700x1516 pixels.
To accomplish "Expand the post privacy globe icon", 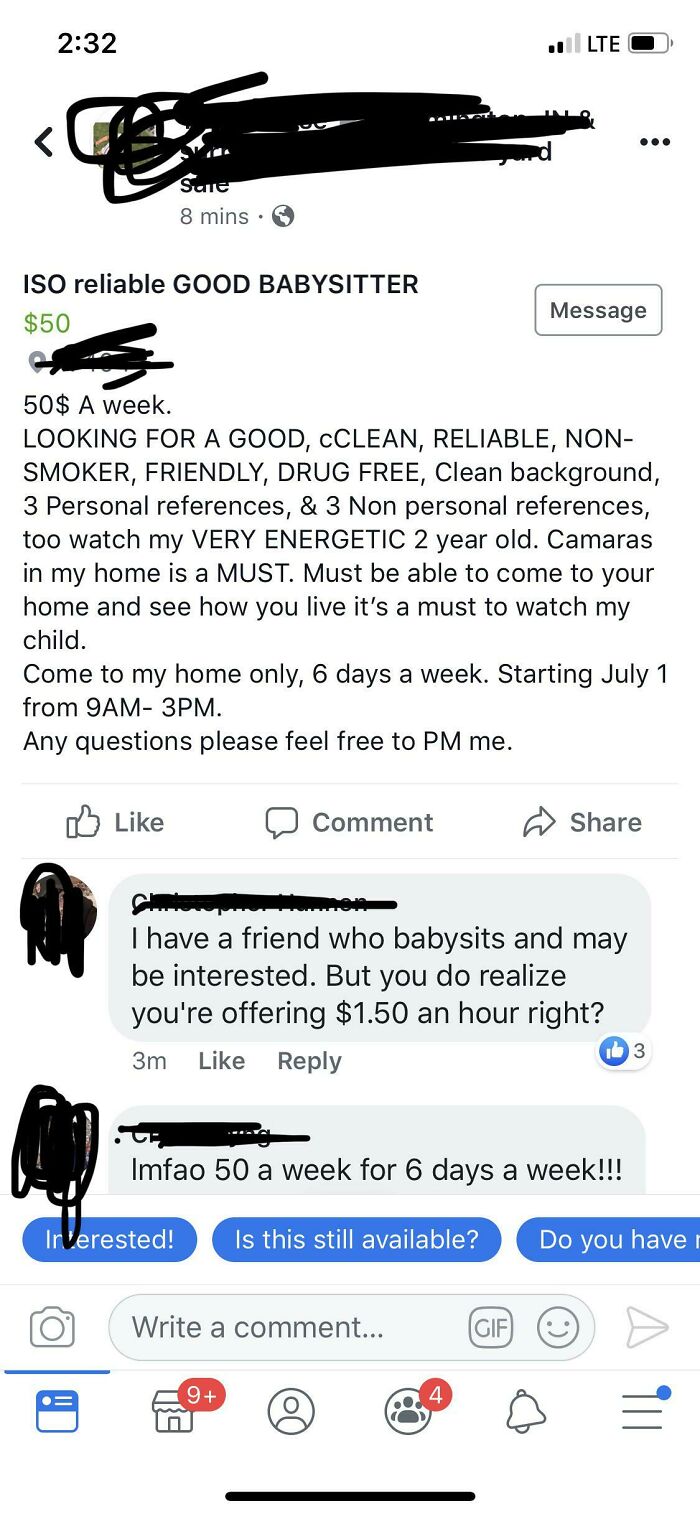I will click(x=283, y=215).
